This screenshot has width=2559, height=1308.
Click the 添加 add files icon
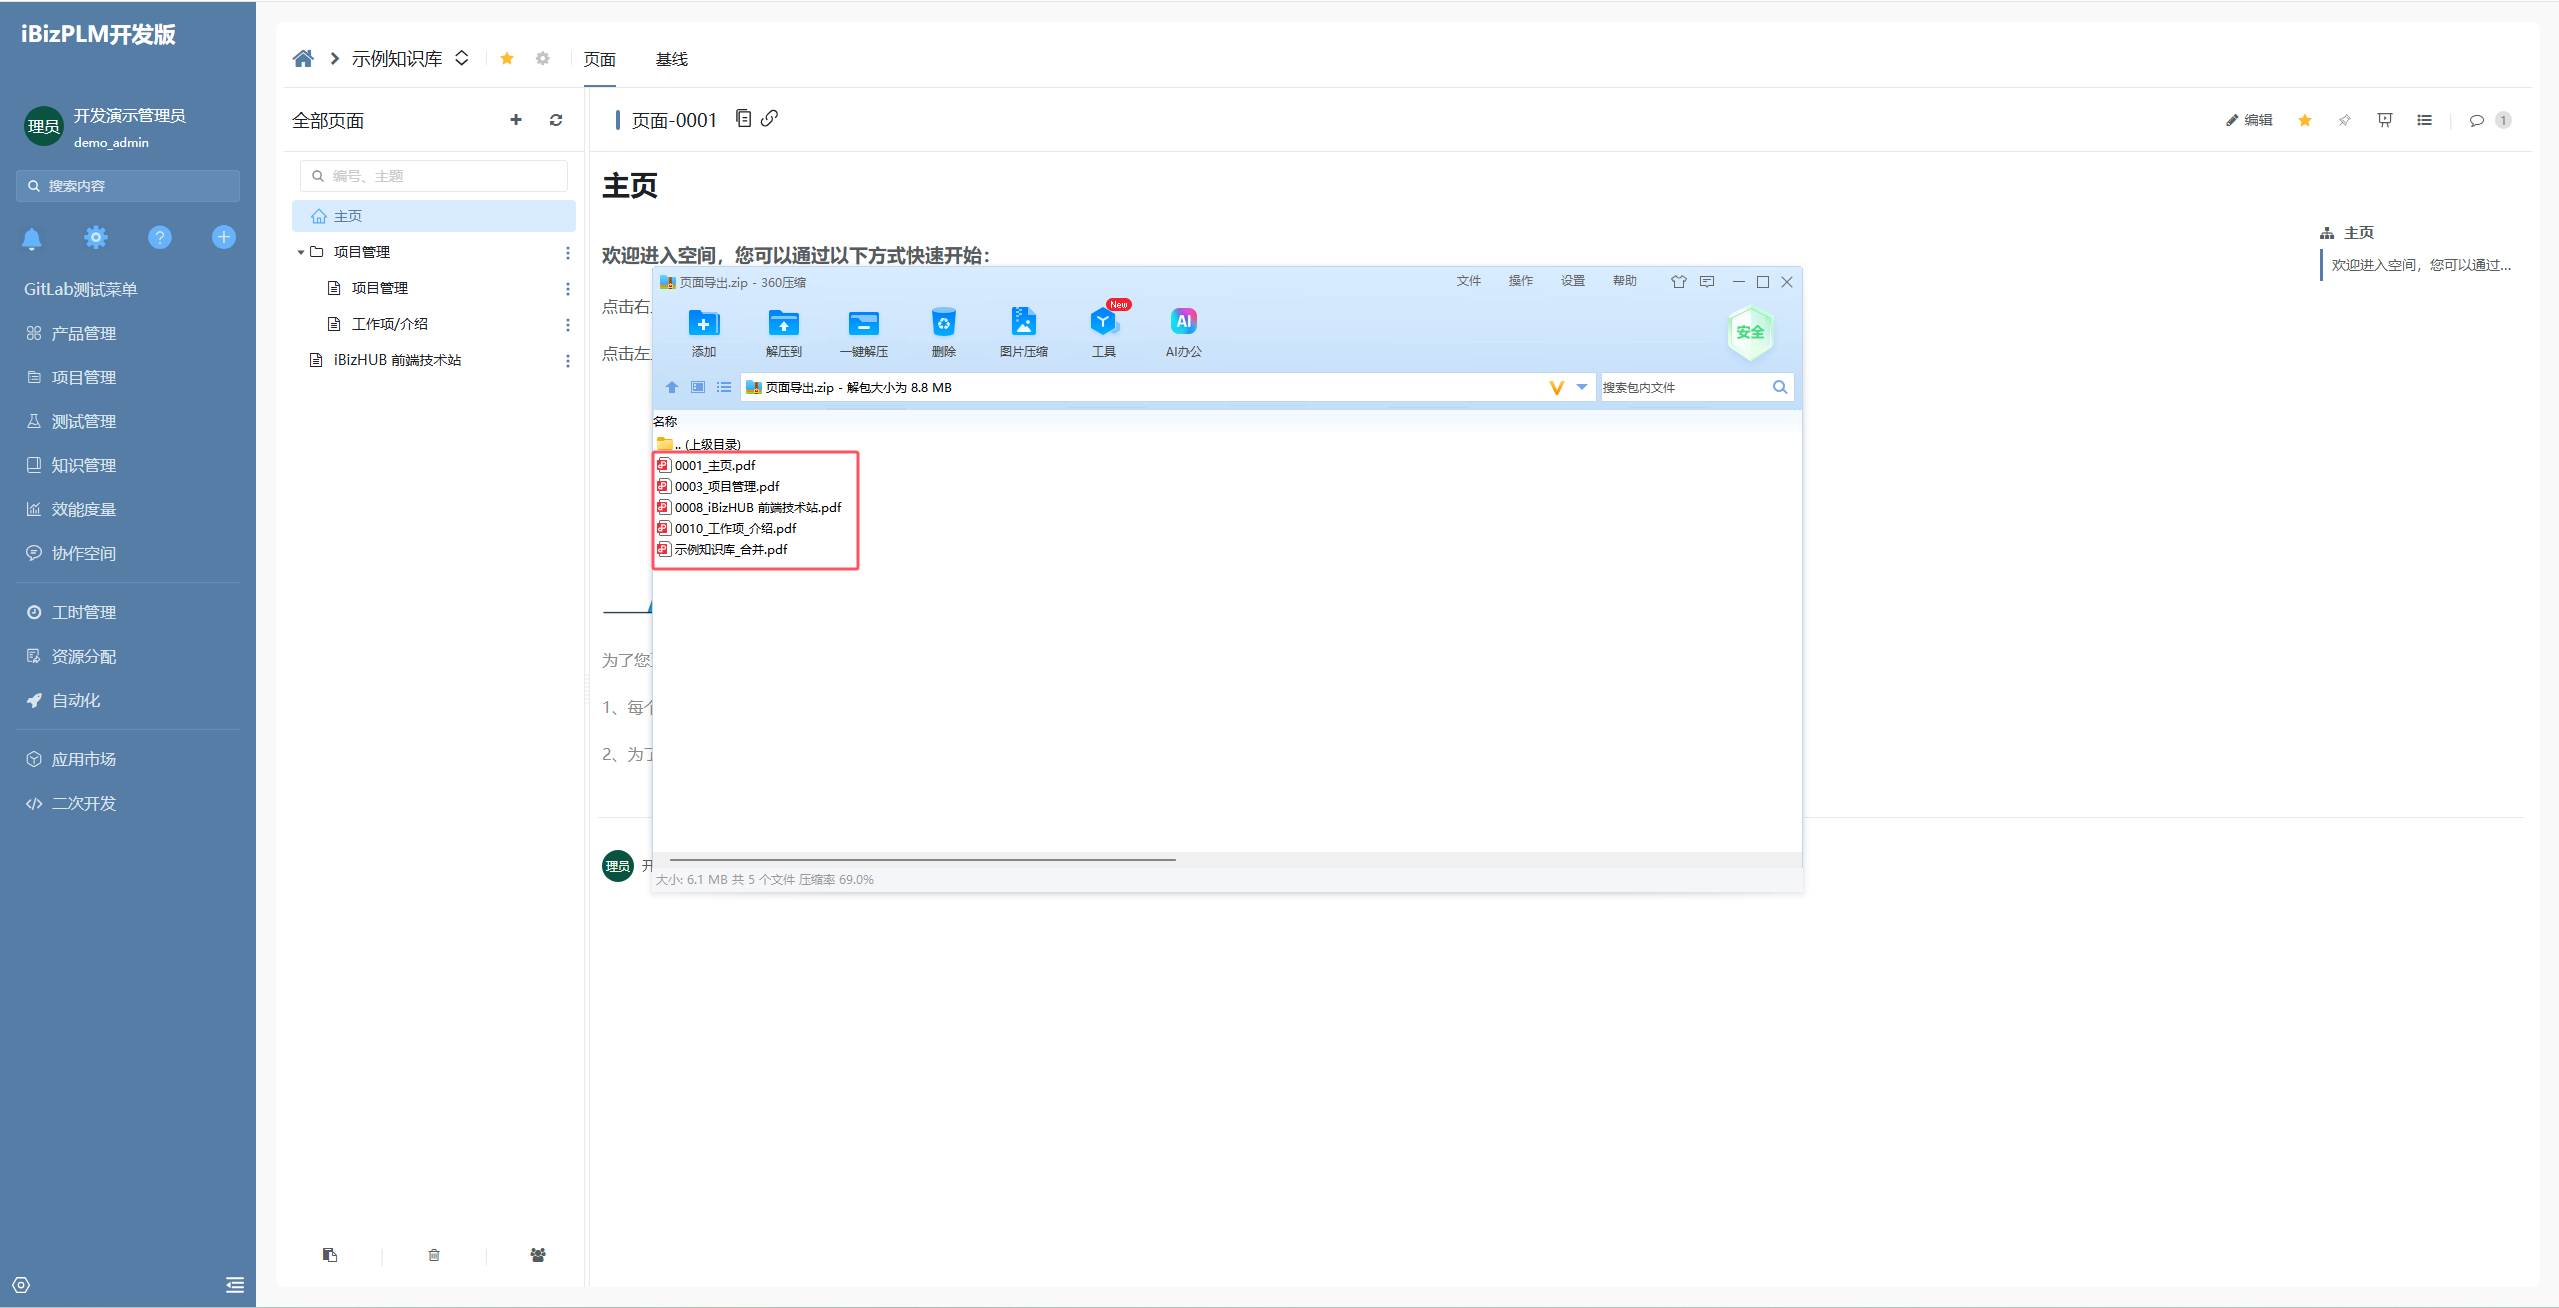pyautogui.click(x=703, y=323)
